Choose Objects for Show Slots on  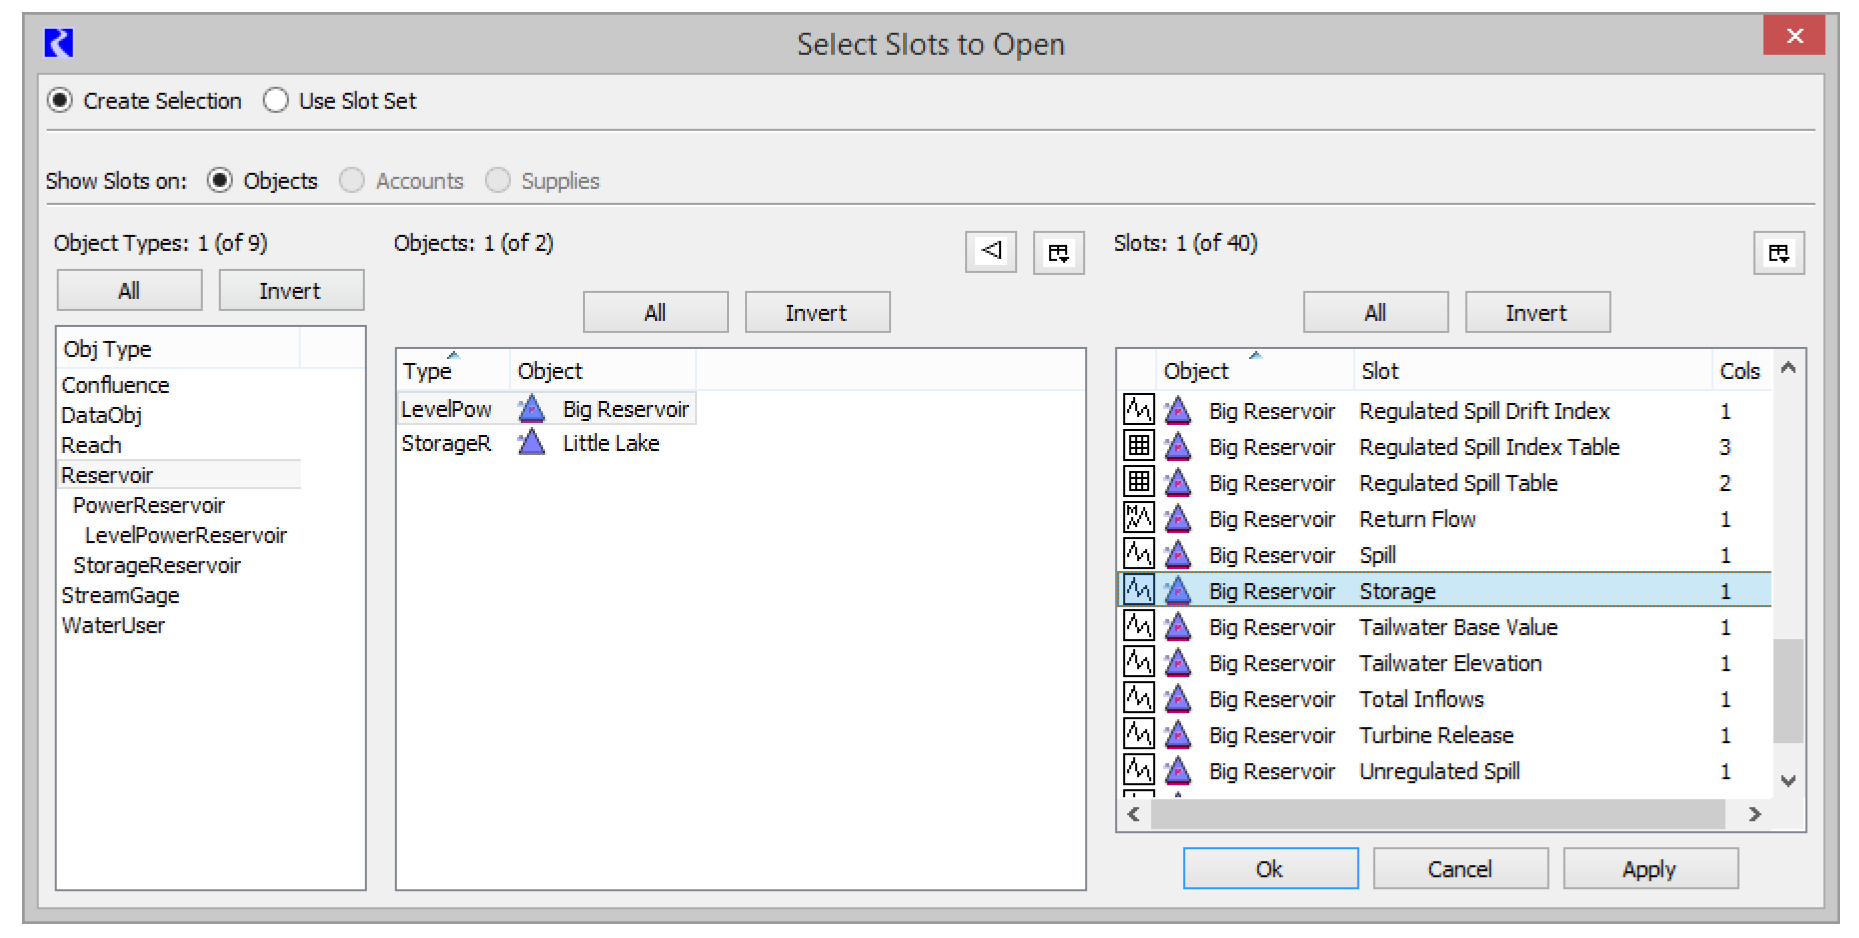[x=220, y=181]
